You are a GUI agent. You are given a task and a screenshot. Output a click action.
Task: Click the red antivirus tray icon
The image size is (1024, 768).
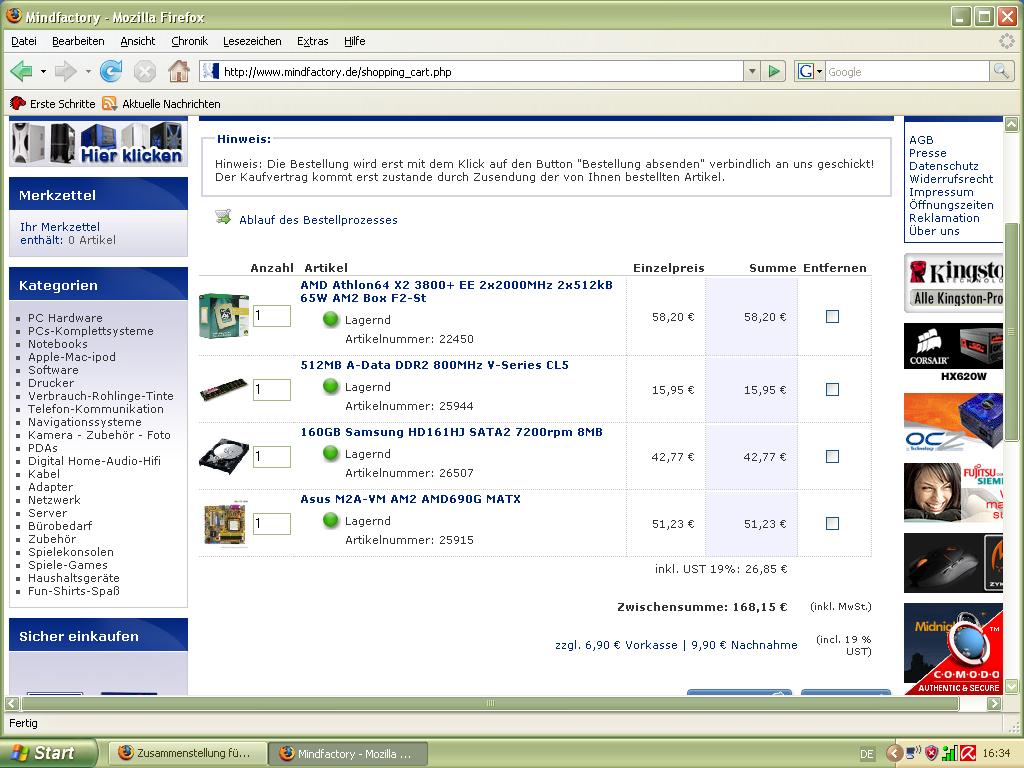click(x=968, y=753)
